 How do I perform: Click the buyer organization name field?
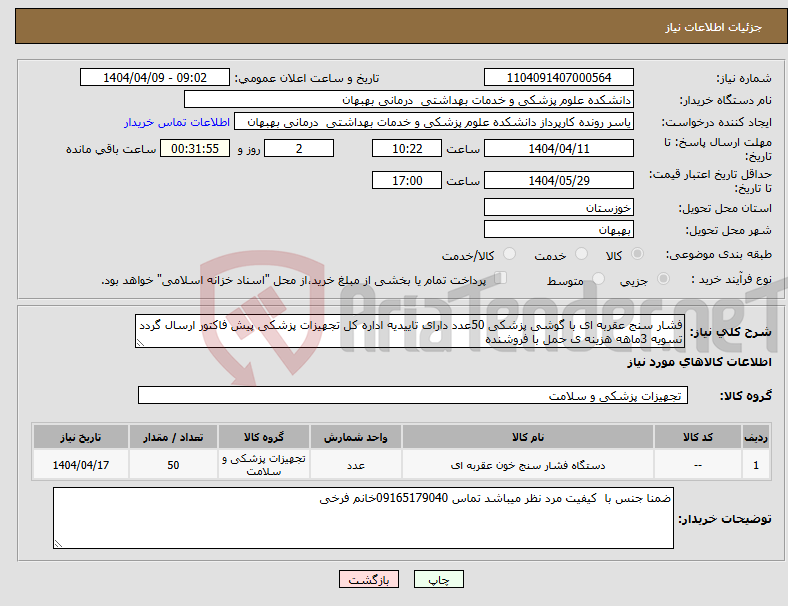[x=409, y=99]
